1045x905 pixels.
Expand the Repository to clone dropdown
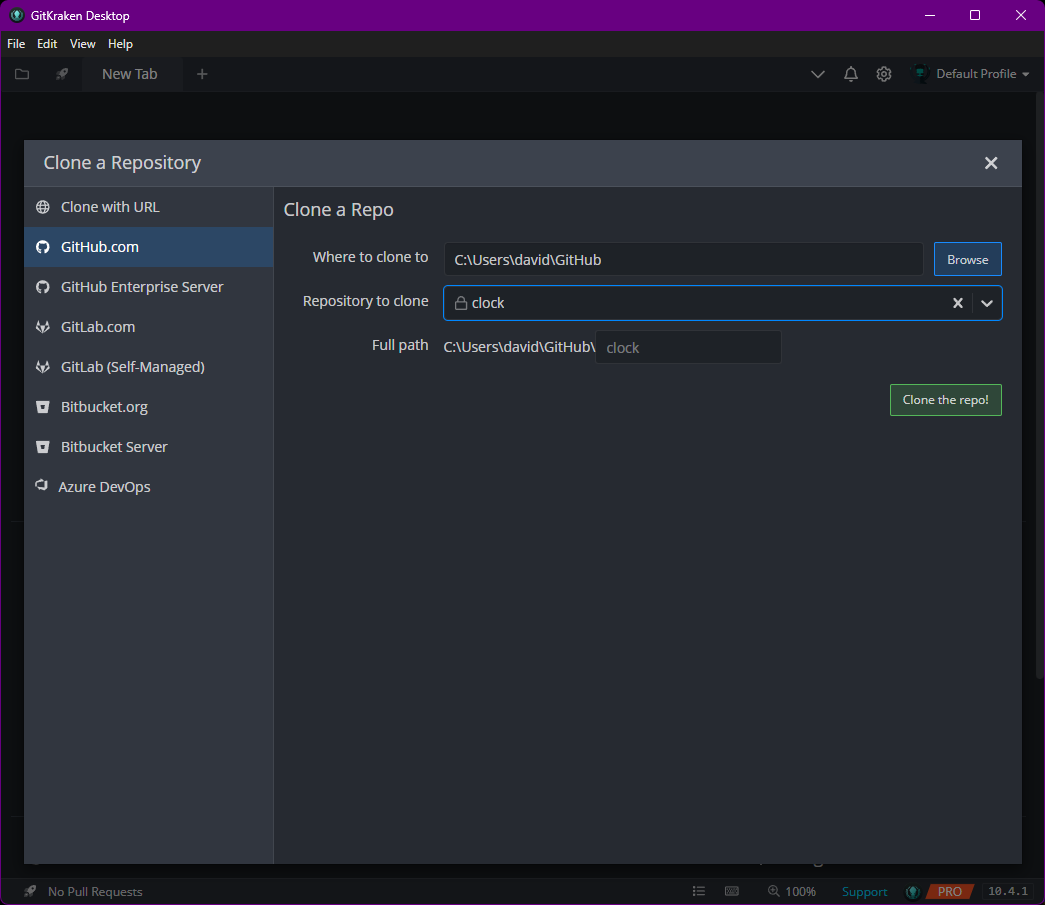(987, 303)
